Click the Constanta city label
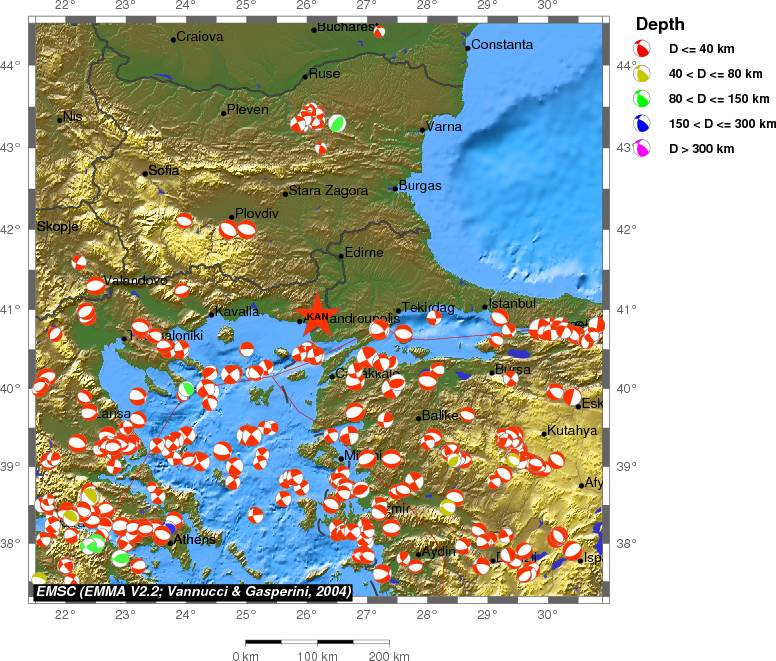Viewport: 776px width, 661px height. tap(502, 45)
